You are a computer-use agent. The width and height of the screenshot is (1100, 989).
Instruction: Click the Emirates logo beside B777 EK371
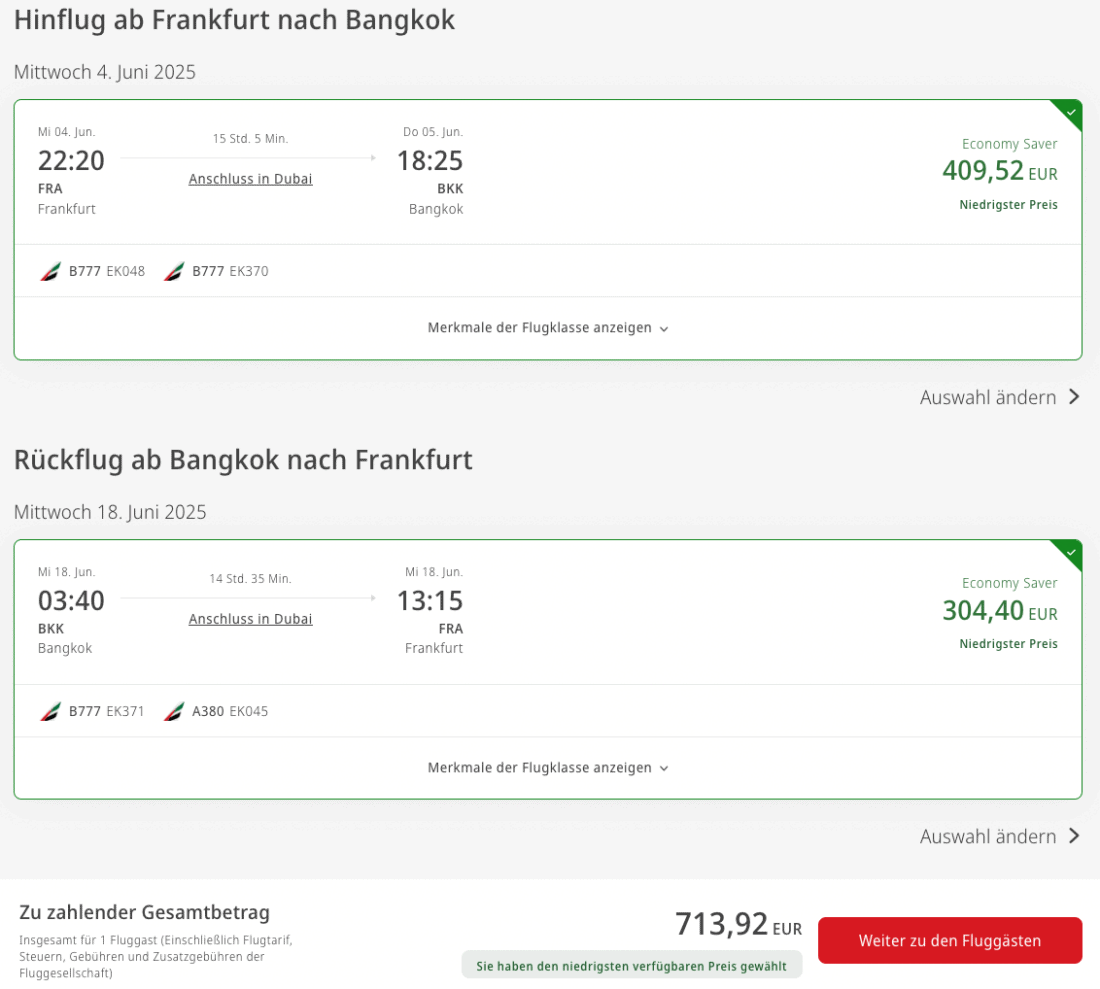50,712
